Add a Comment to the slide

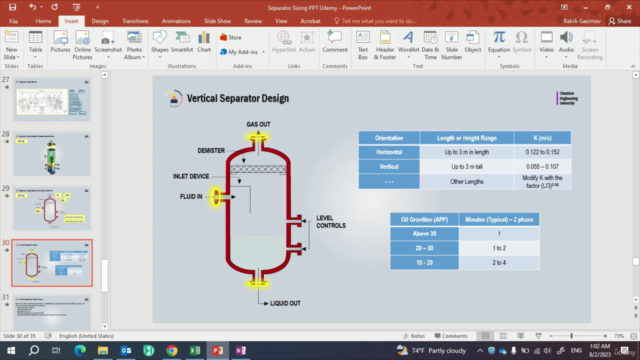pos(335,42)
